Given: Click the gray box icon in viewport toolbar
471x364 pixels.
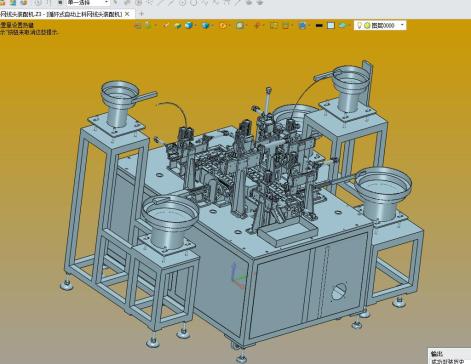Looking at the screenshot, I should [240, 26].
